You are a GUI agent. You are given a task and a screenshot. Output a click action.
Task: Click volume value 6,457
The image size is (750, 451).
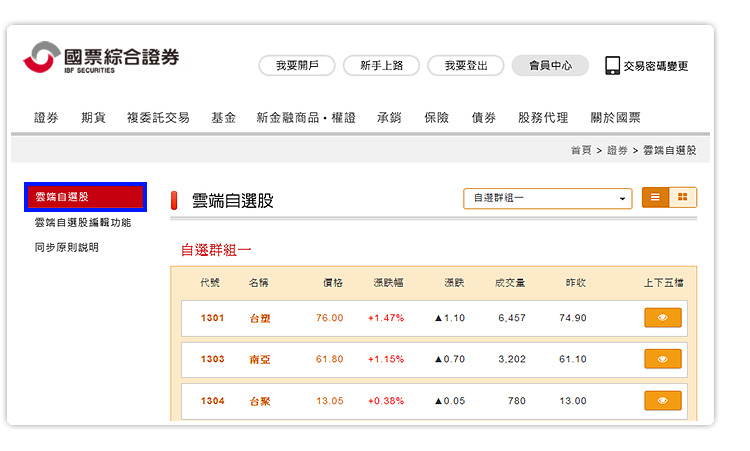point(512,318)
